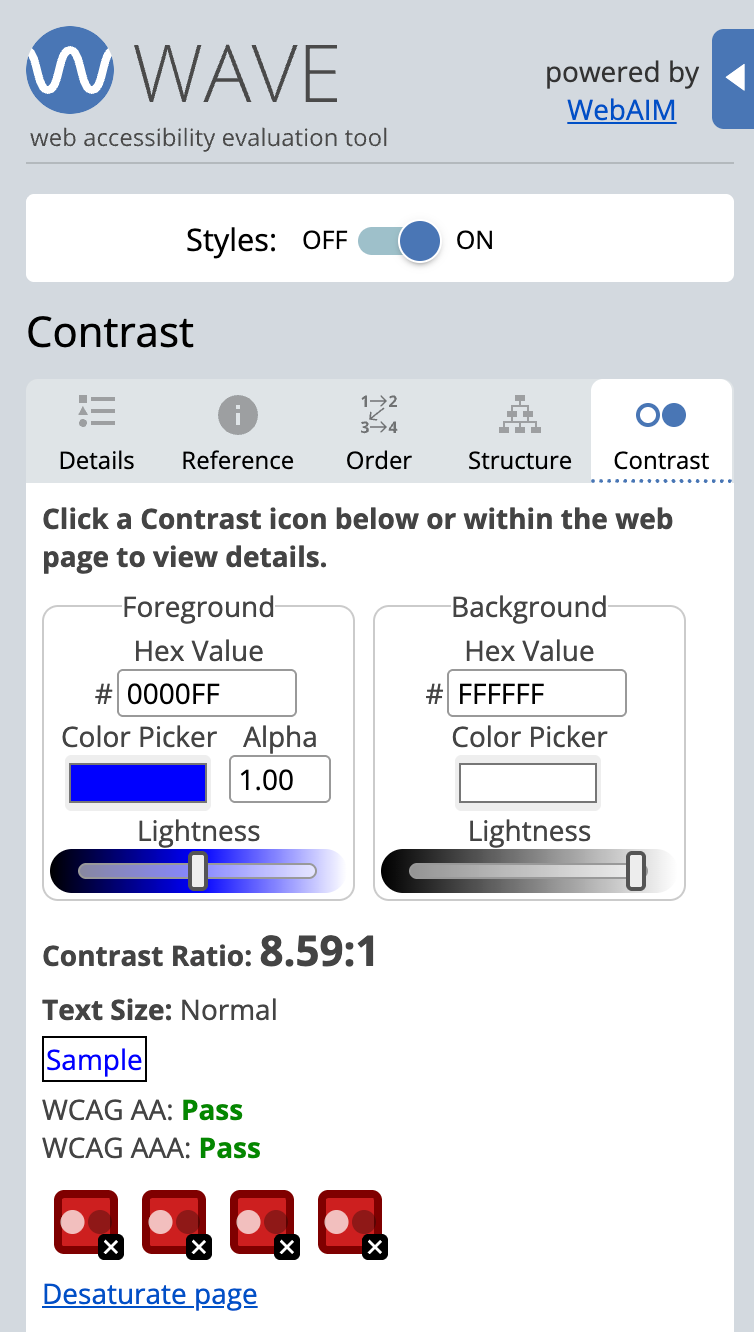Click the first contrast error icon

(x=85, y=1218)
